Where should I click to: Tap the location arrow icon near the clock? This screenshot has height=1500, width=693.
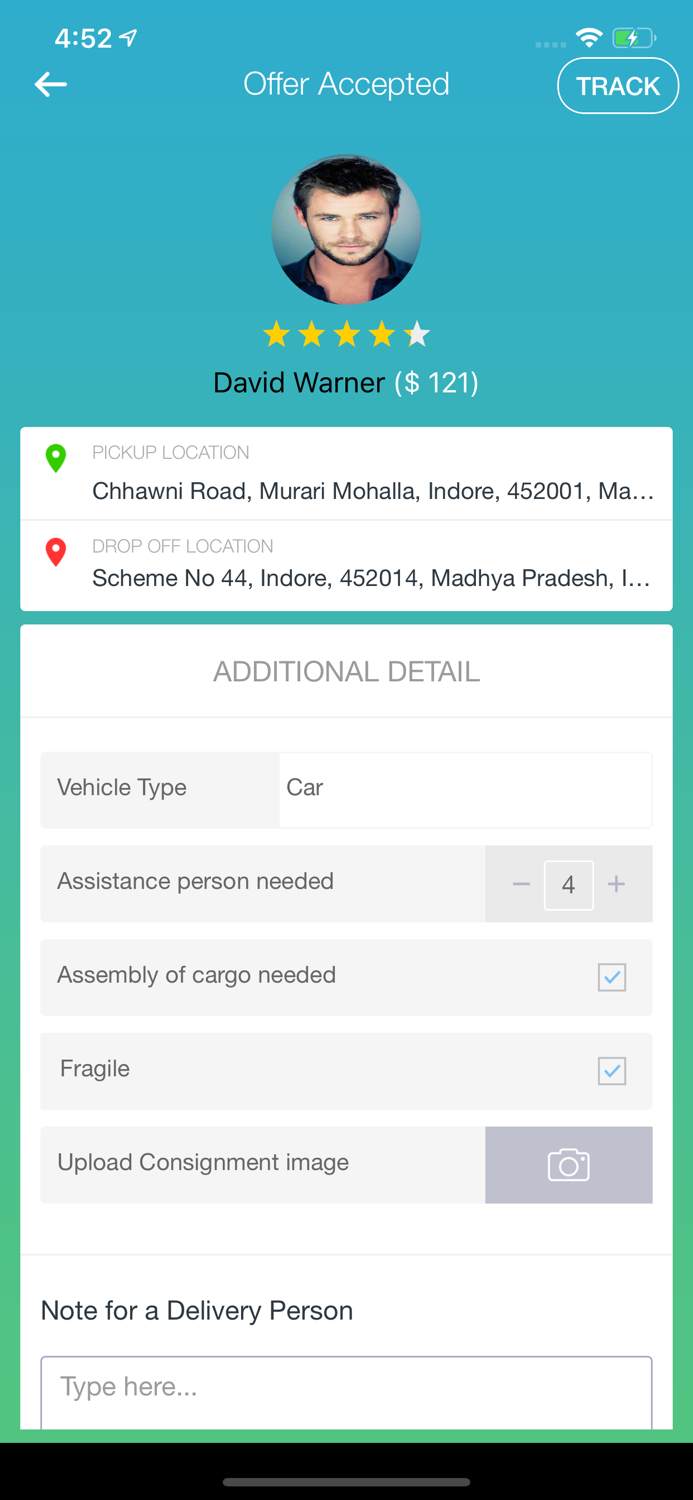click(128, 36)
